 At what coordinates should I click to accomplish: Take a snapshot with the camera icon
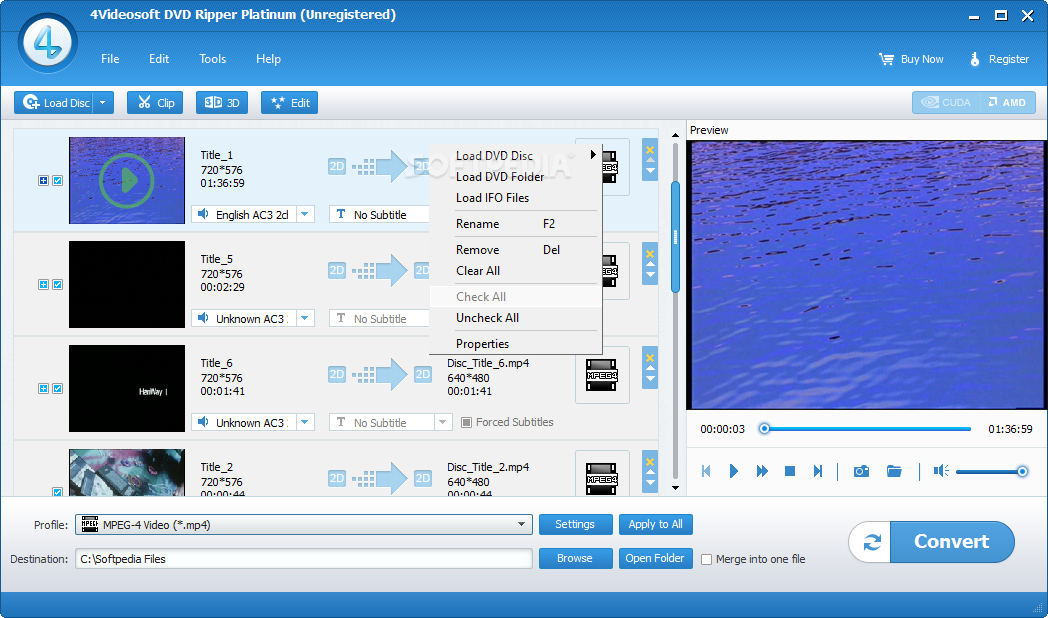[862, 472]
